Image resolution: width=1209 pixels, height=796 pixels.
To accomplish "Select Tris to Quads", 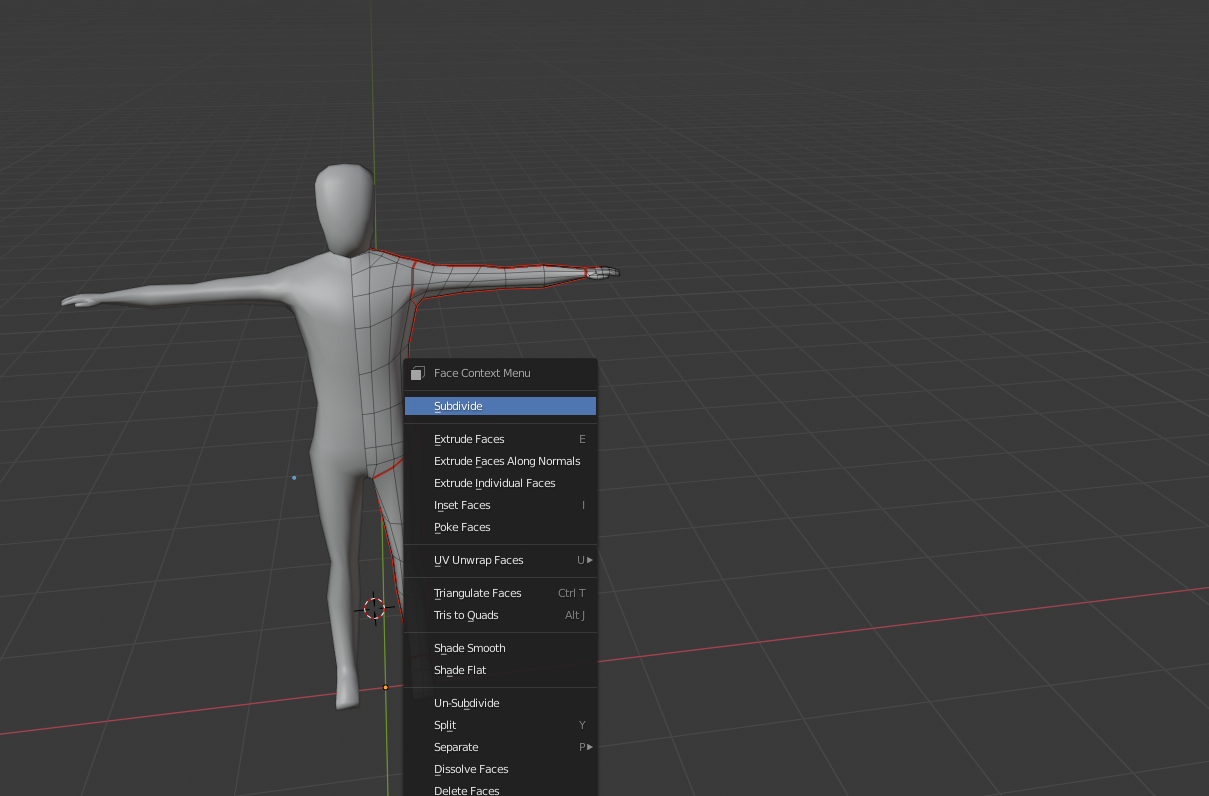I will click(x=500, y=615).
